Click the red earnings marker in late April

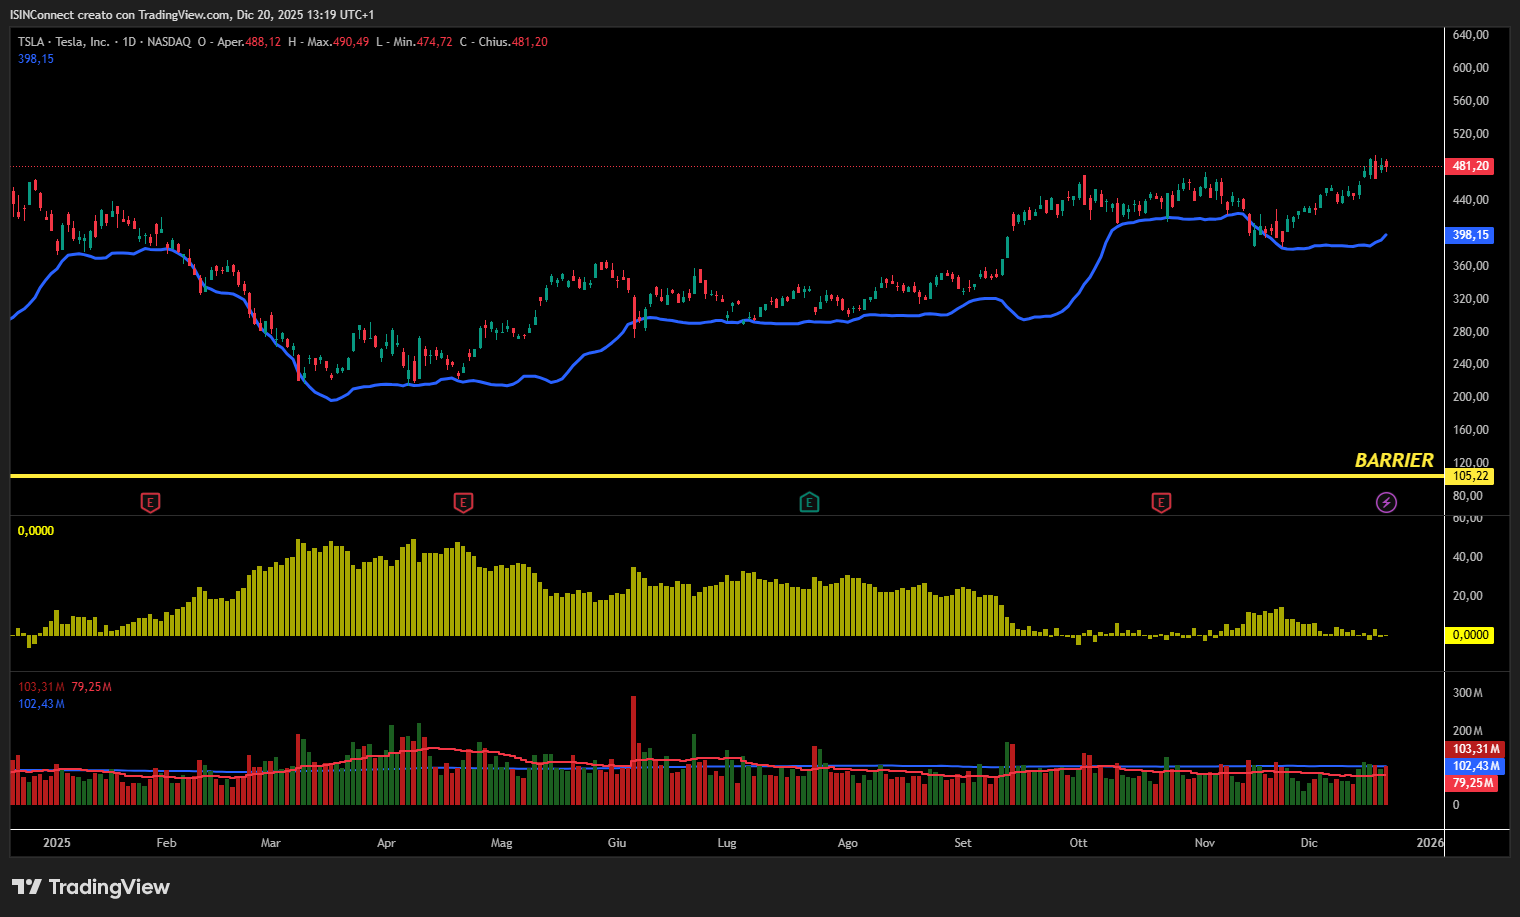coord(463,502)
